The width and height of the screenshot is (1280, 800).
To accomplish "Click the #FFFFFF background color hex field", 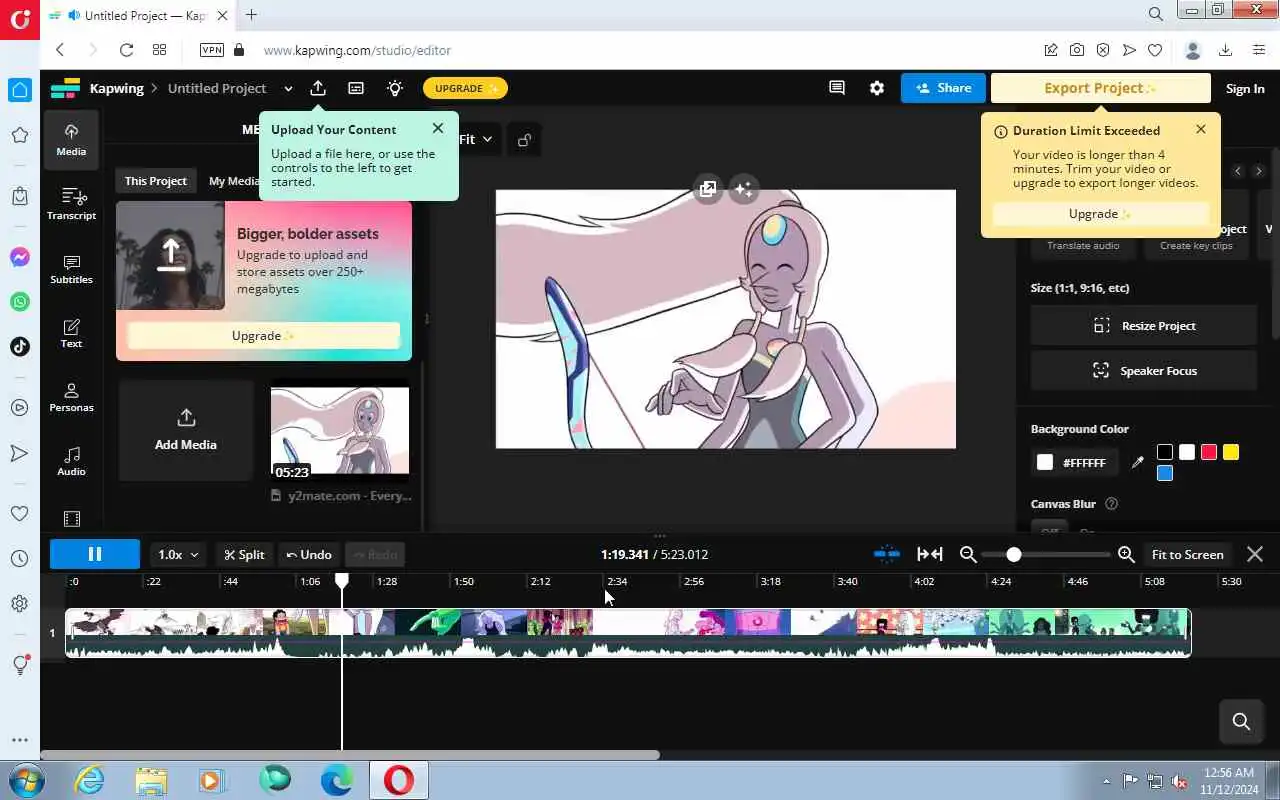I will 1075,462.
